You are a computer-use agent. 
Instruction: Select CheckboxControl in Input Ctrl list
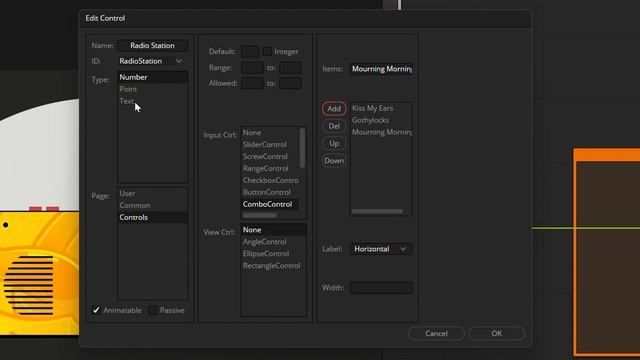click(x=270, y=180)
